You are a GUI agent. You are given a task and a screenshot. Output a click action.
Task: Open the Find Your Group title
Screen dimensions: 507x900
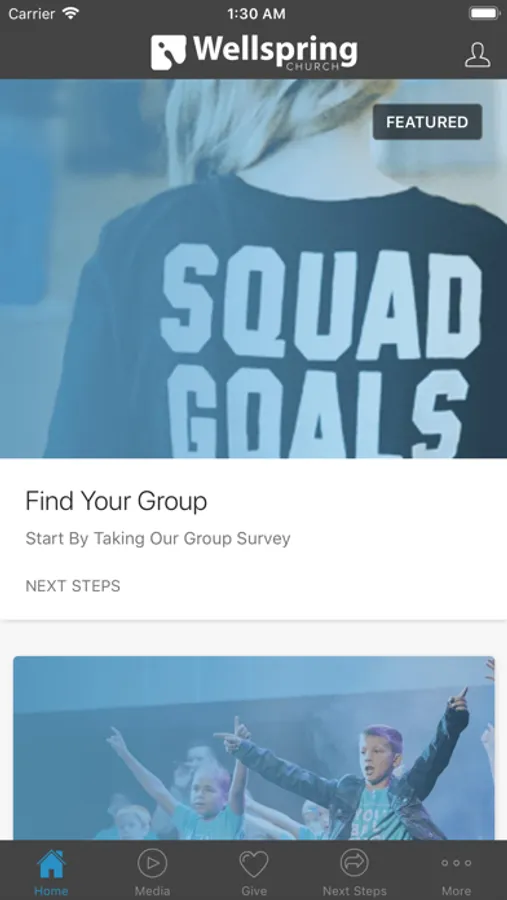116,501
